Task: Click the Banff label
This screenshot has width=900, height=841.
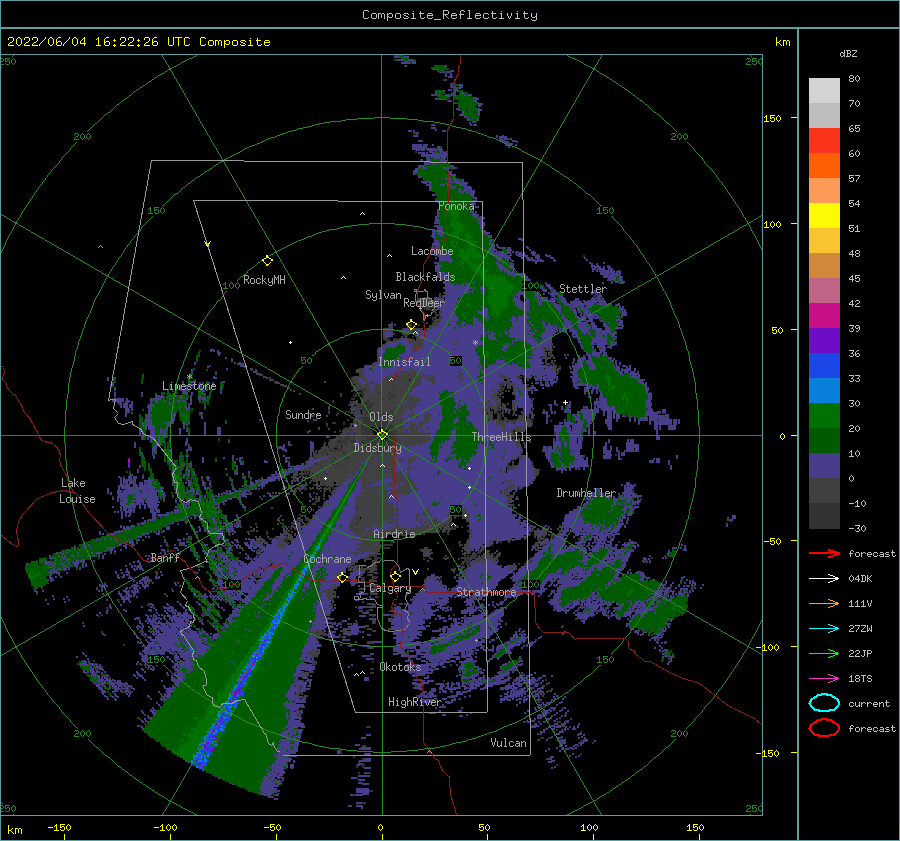Action: tap(165, 557)
